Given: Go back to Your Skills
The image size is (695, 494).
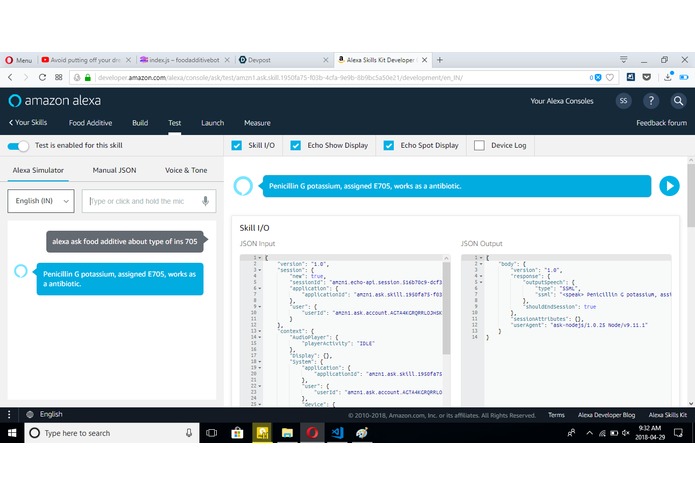Looking at the screenshot, I should point(28,122).
